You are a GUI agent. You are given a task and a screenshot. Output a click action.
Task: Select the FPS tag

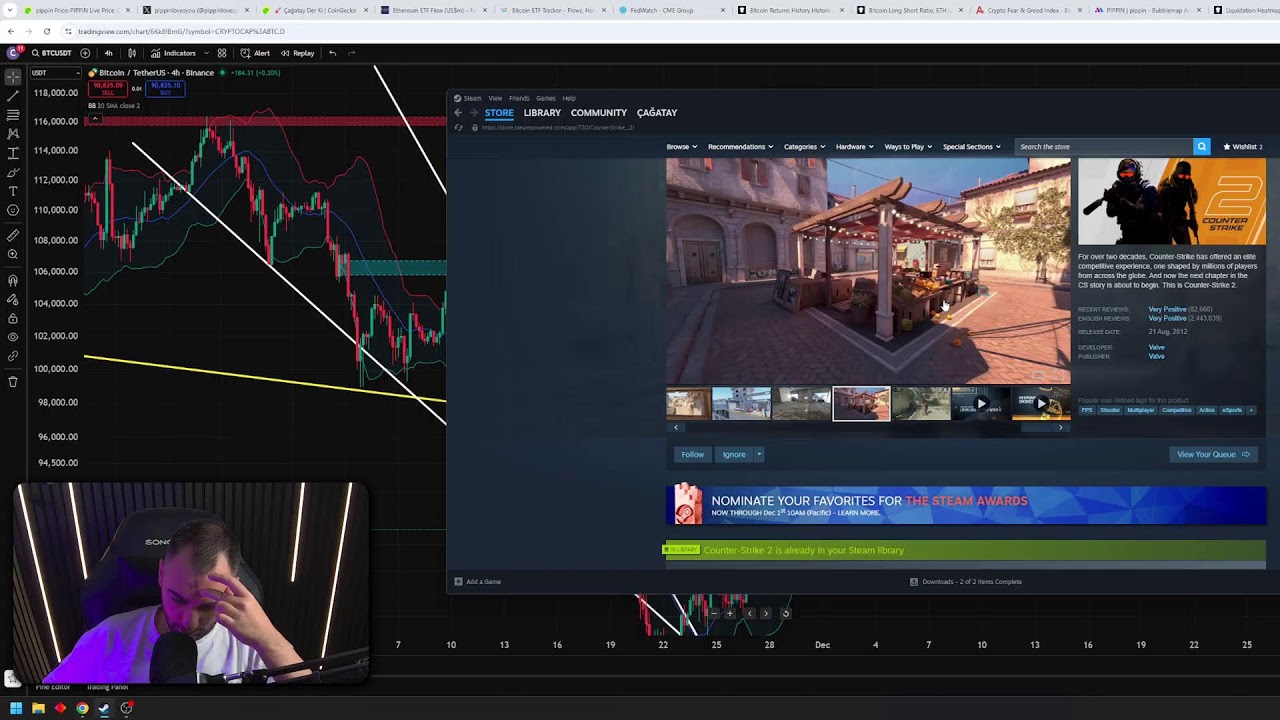pos(1087,410)
